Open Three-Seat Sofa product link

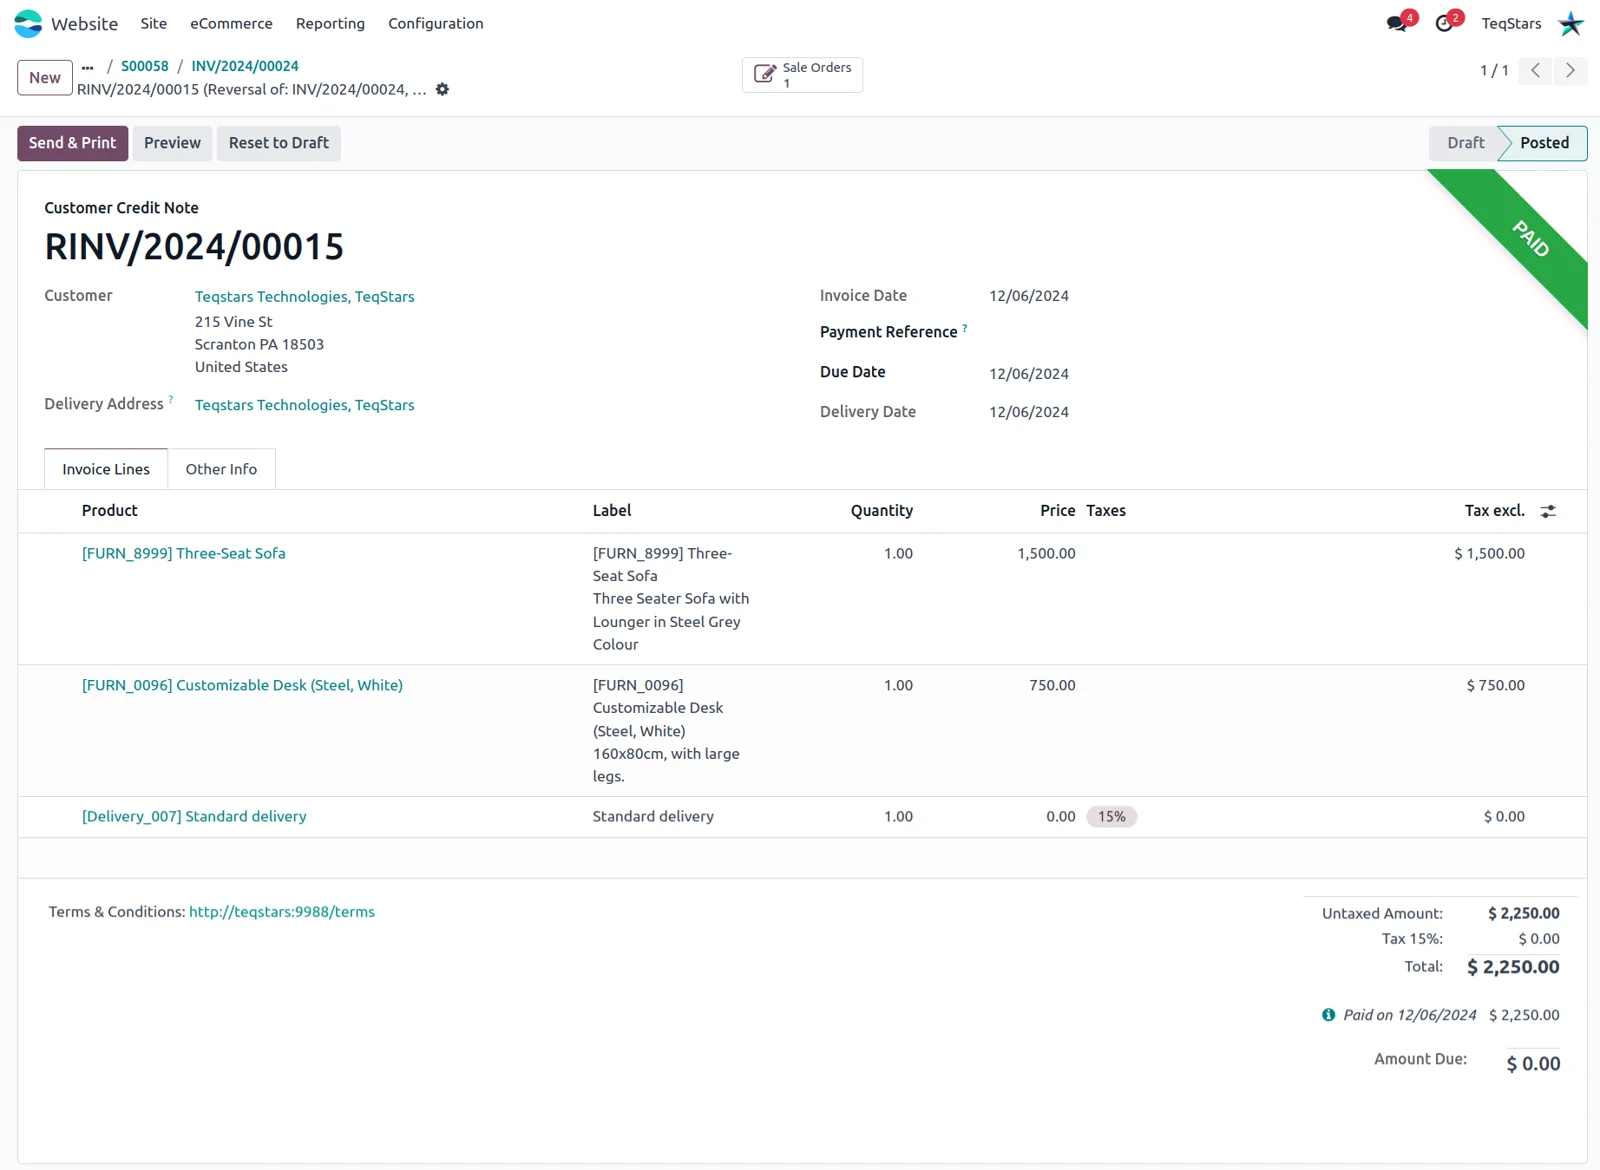[x=184, y=553]
